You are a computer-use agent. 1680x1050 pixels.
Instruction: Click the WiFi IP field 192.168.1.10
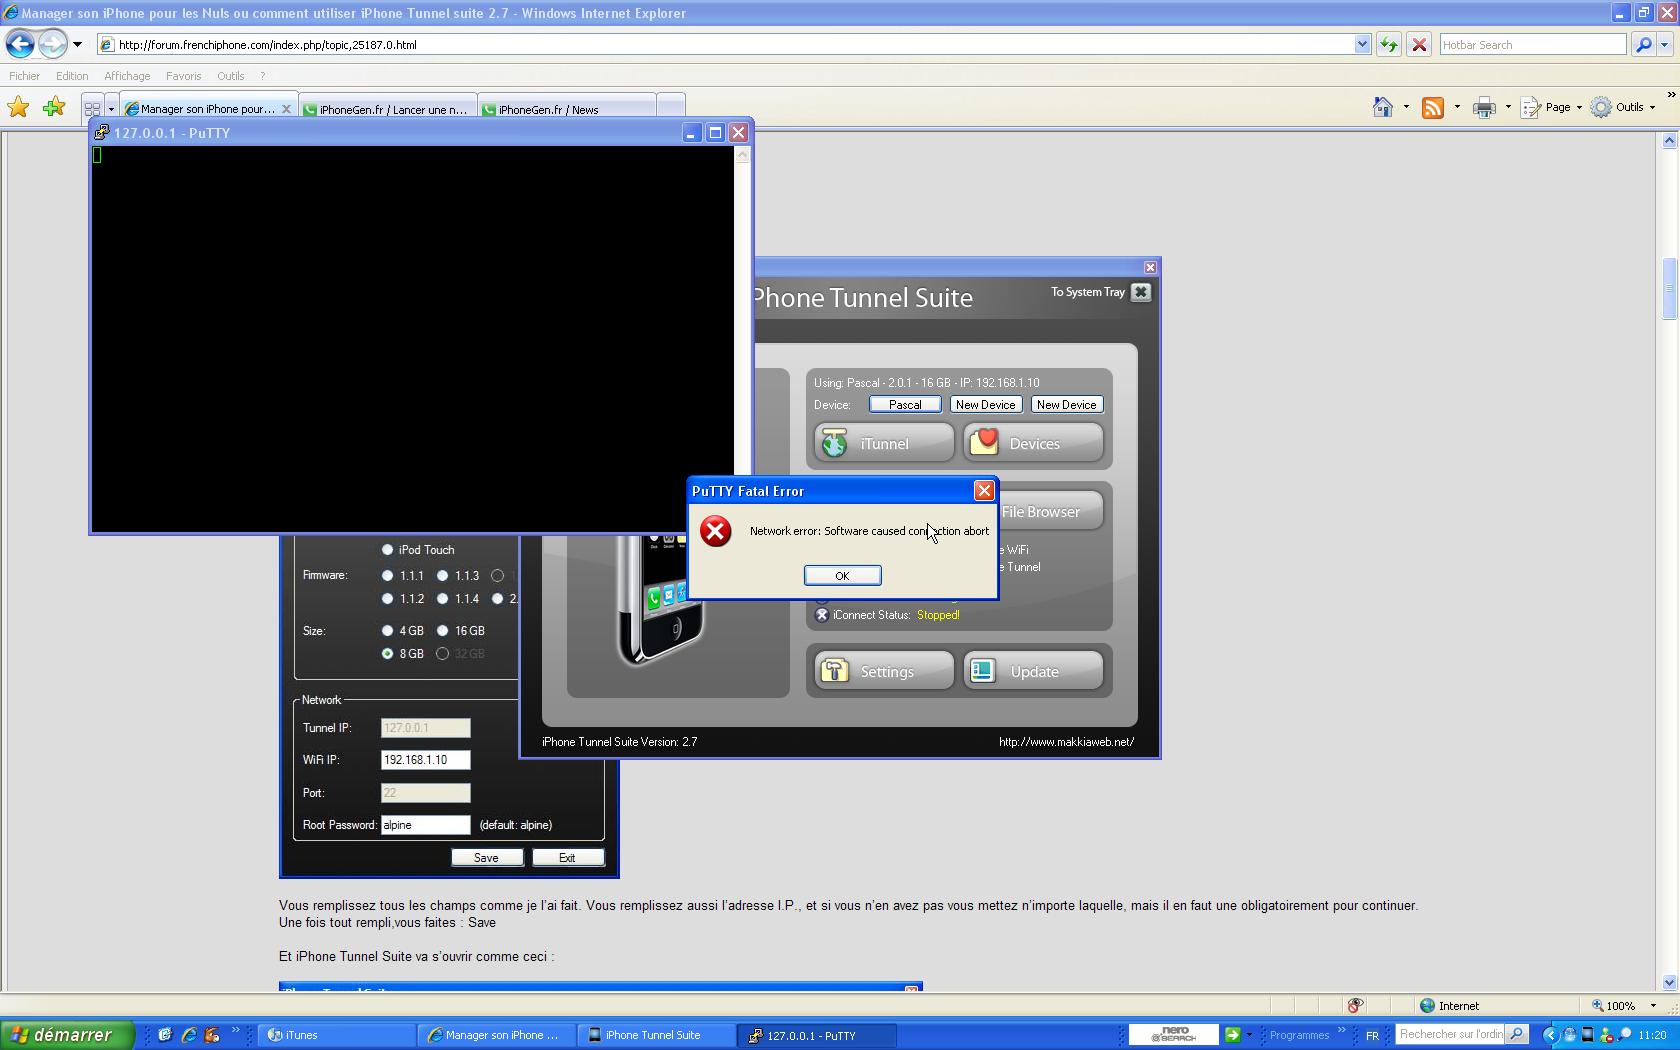pyautogui.click(x=425, y=760)
